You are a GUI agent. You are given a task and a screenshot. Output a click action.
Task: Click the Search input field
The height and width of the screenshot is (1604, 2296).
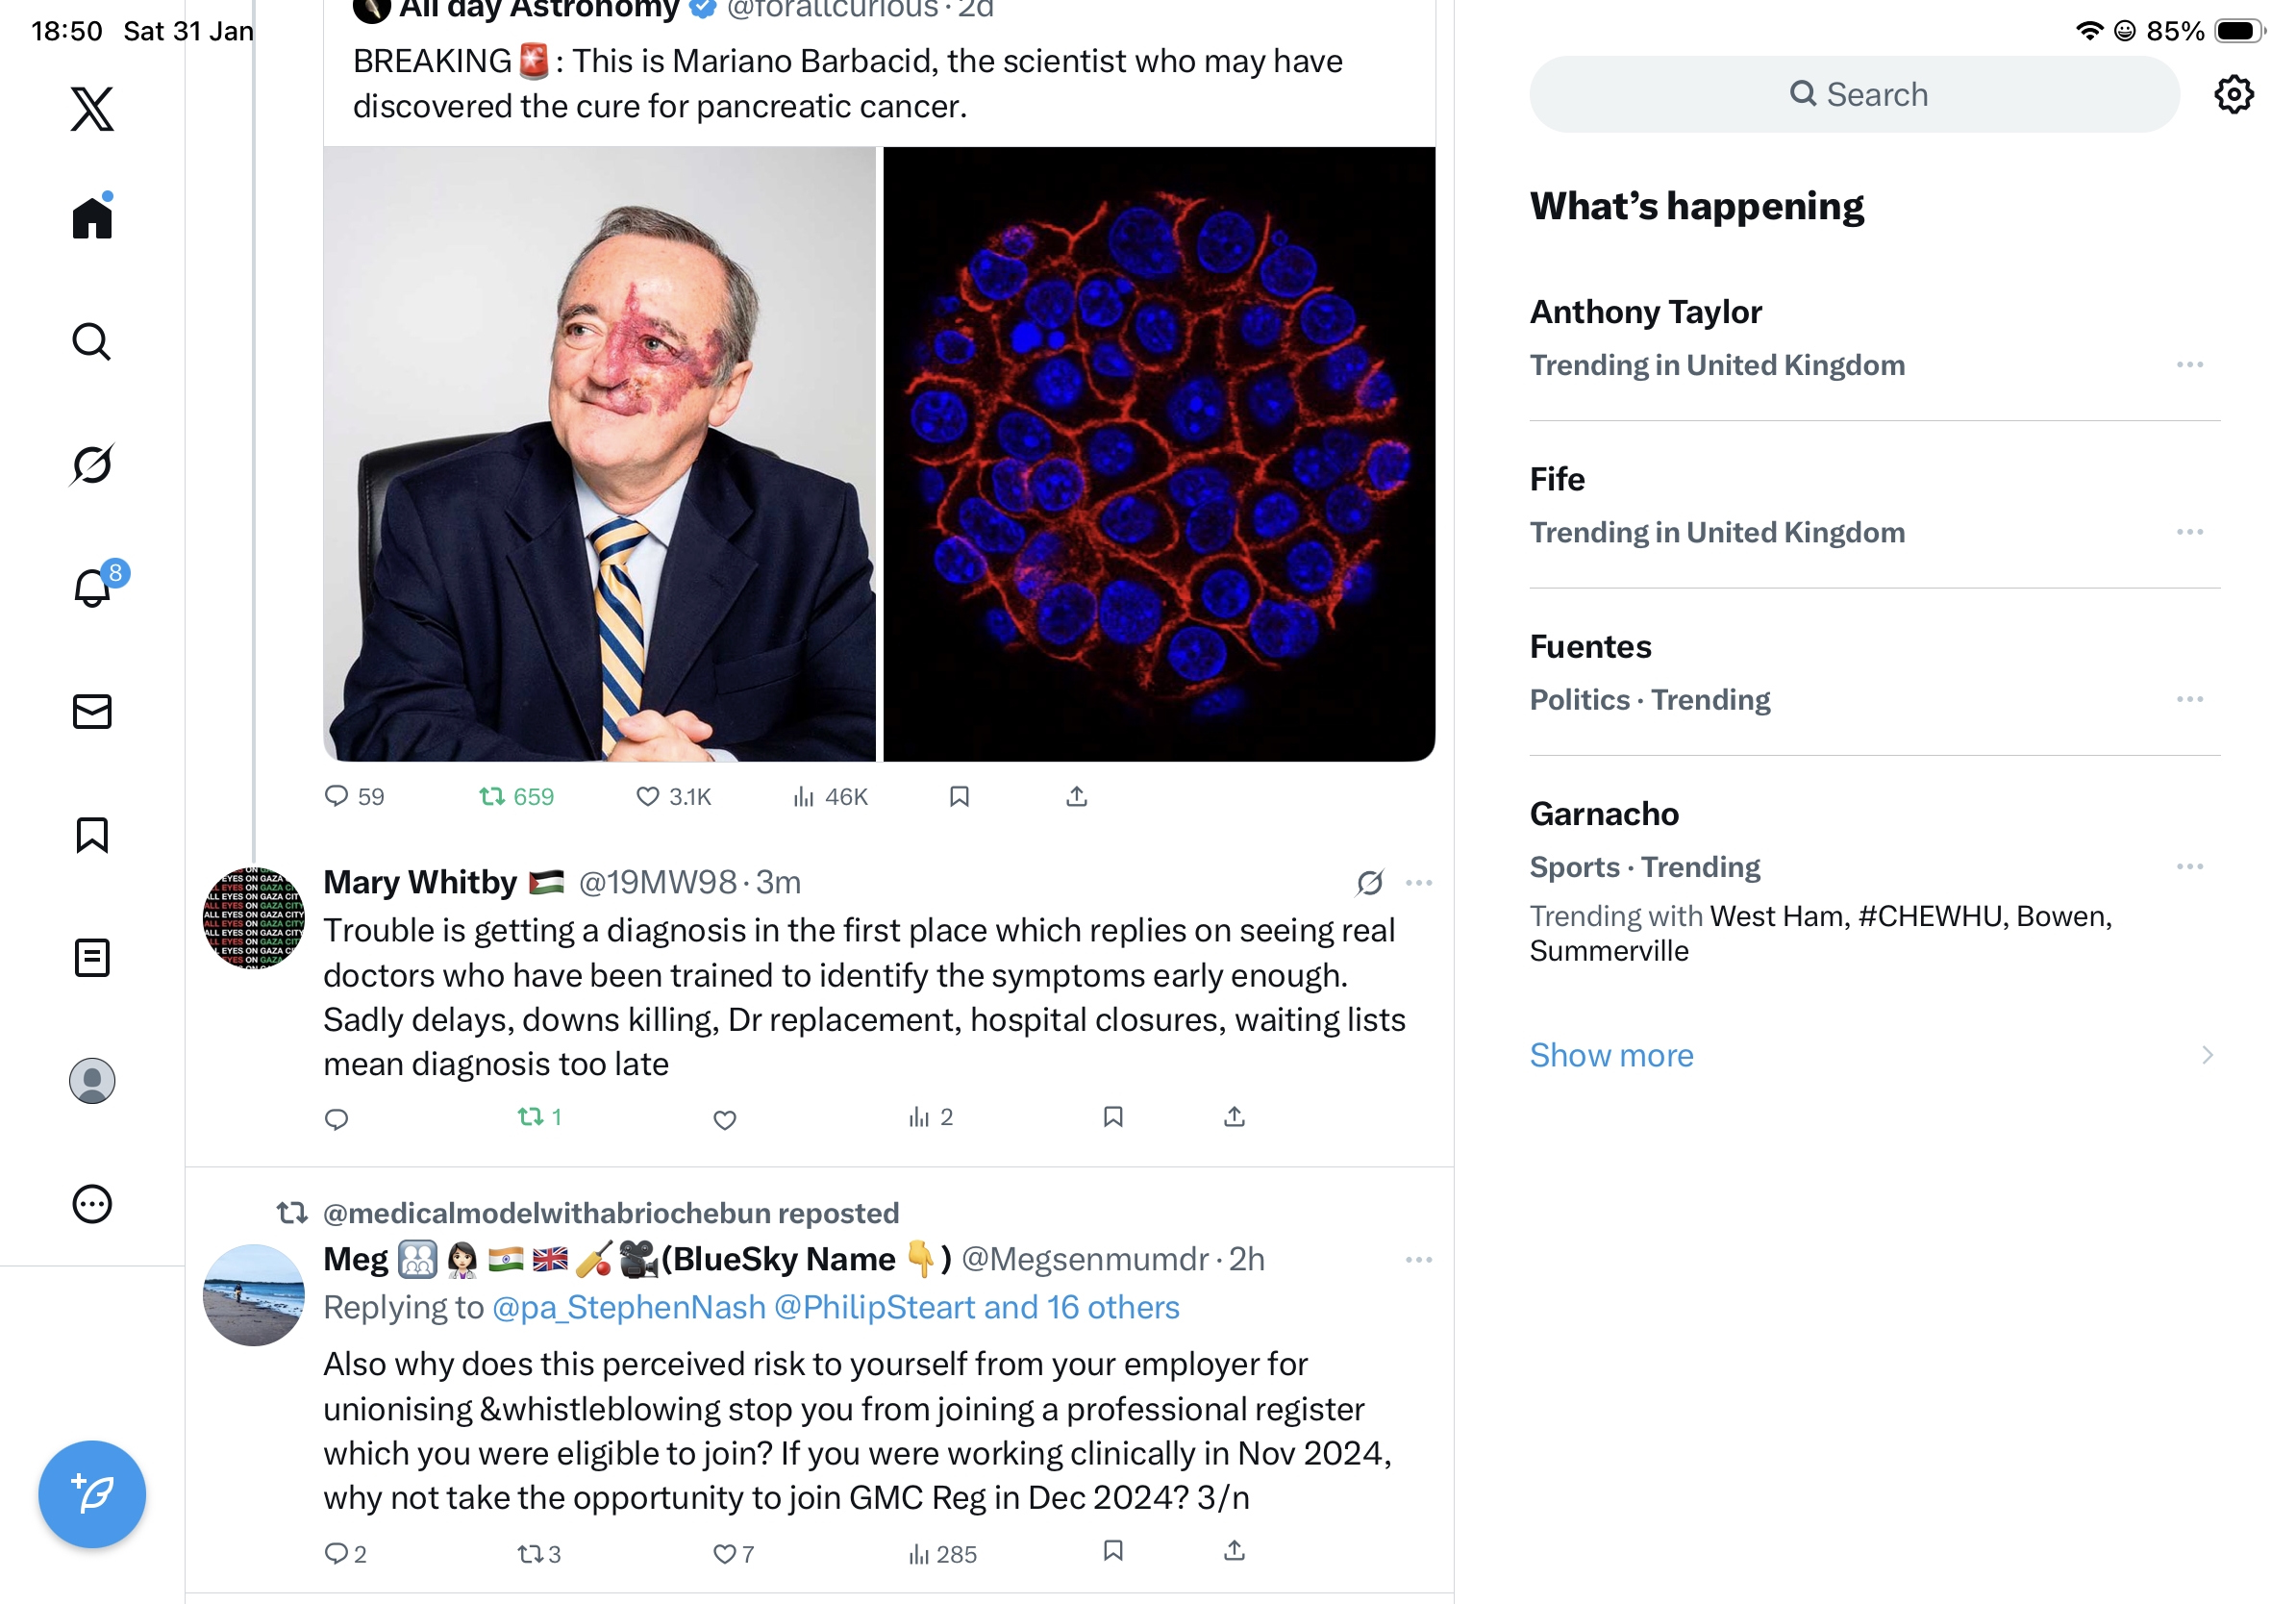[1854, 95]
